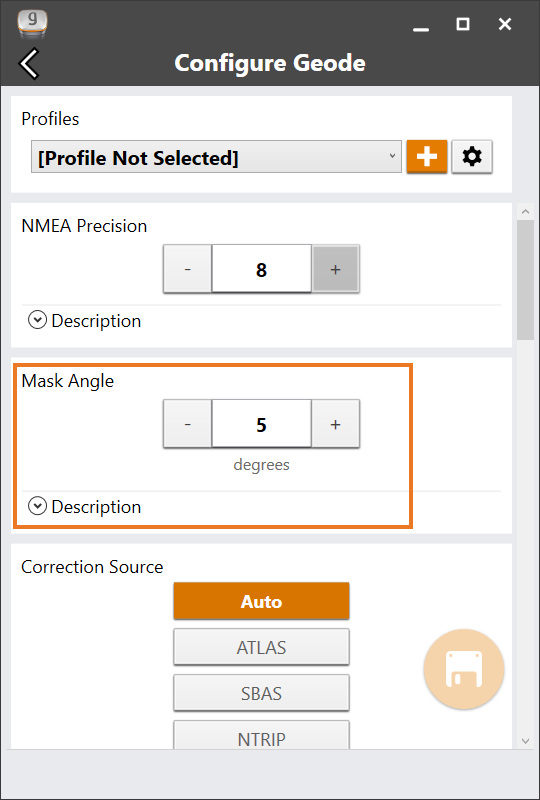
Task: Click the back arrow icon
Action: [x=29, y=64]
